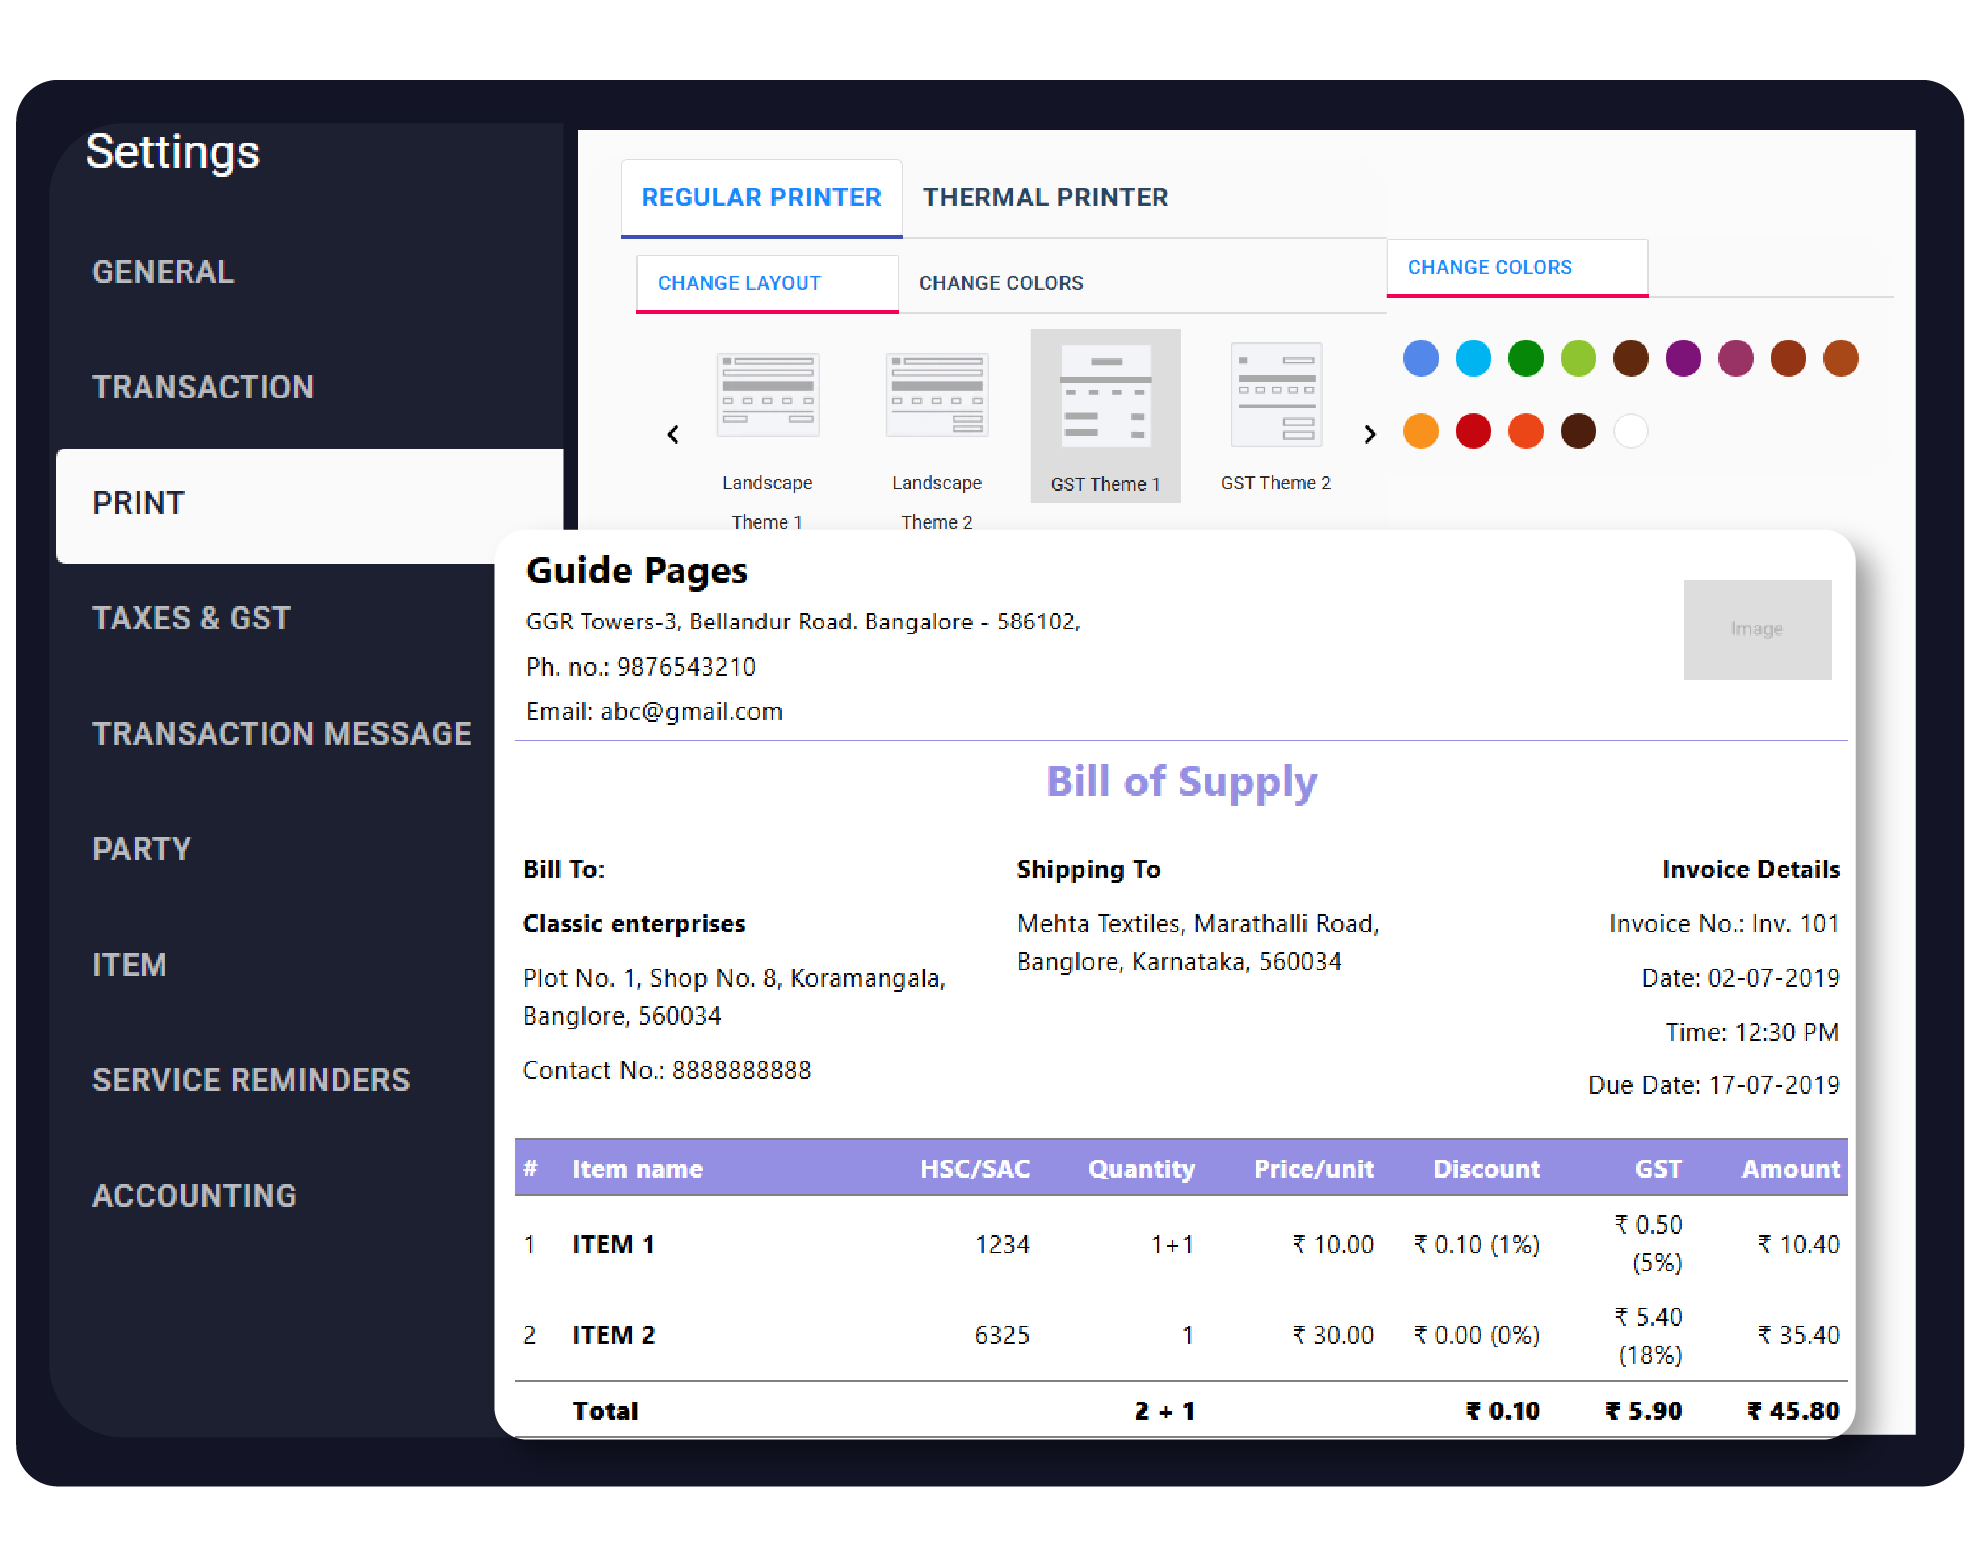1981x1561 pixels.
Task: Open Taxes & GST settings
Action: (191, 618)
